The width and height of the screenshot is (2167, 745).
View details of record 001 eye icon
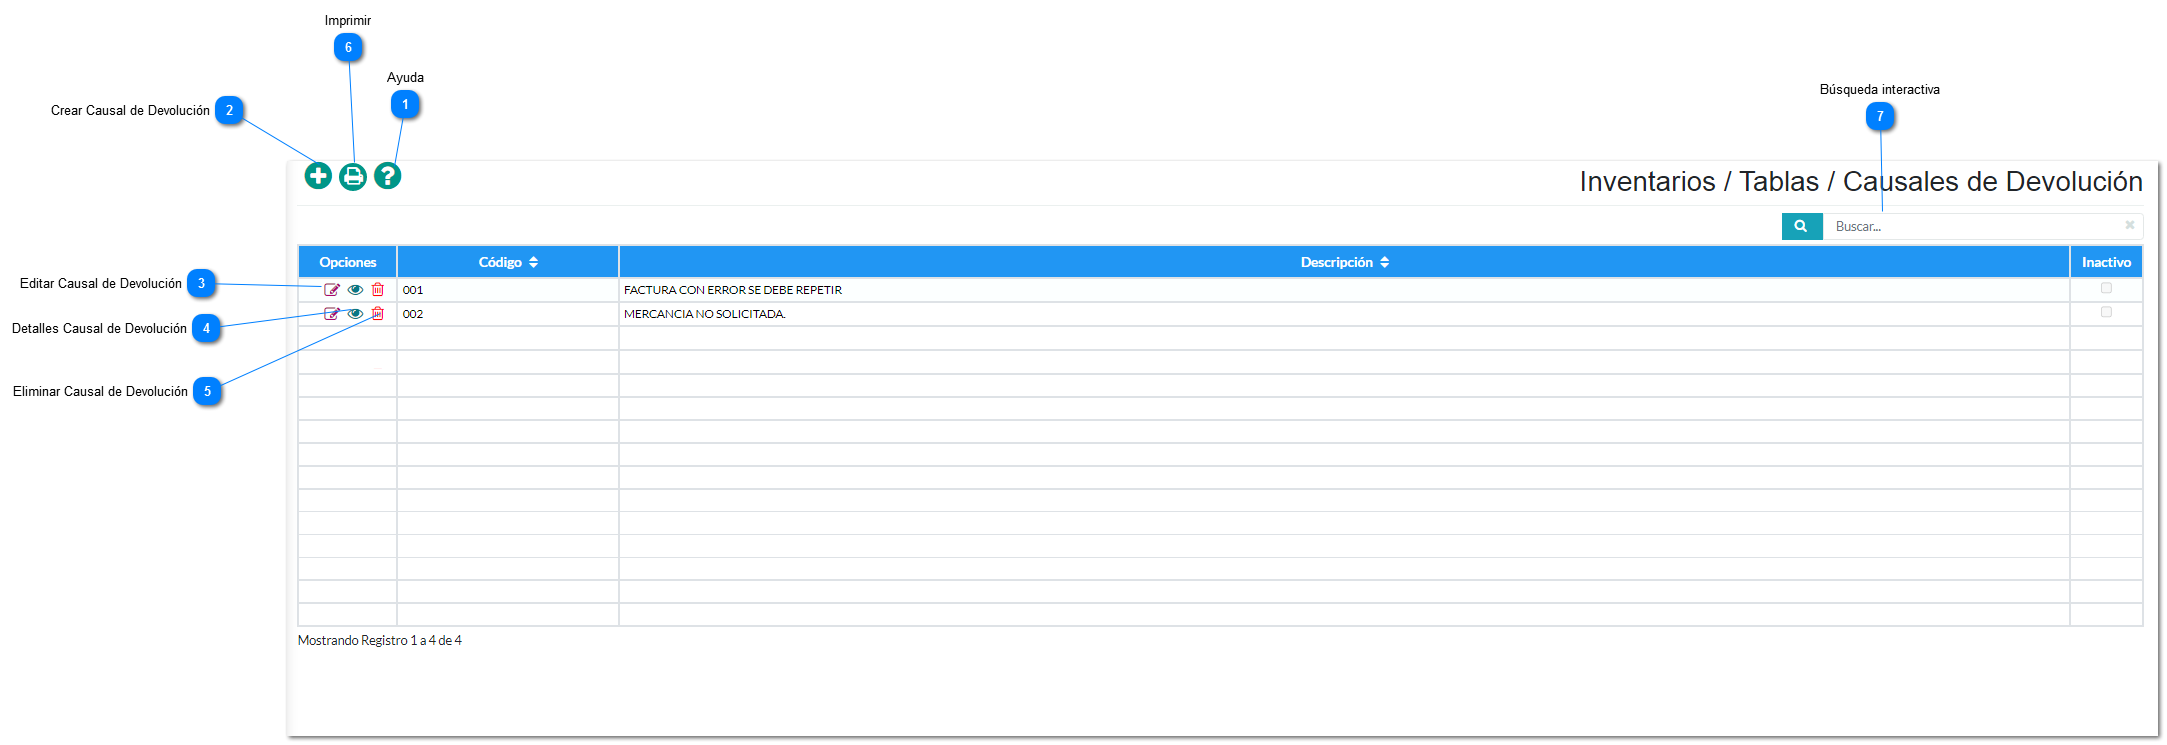pyautogui.click(x=355, y=290)
